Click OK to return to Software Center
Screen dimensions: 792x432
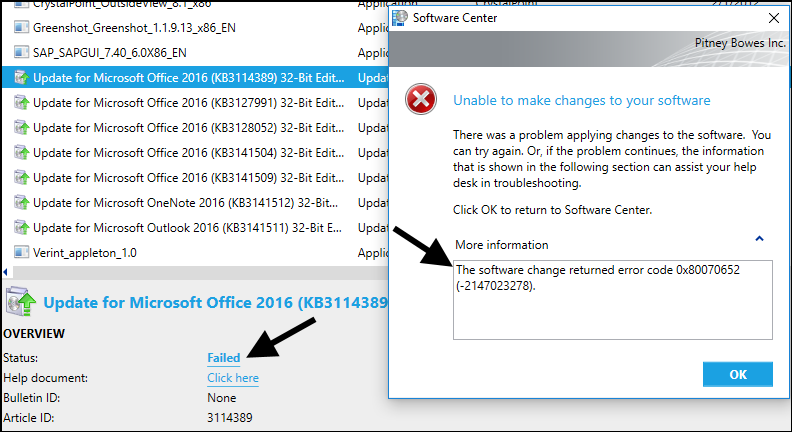pyautogui.click(x=737, y=374)
